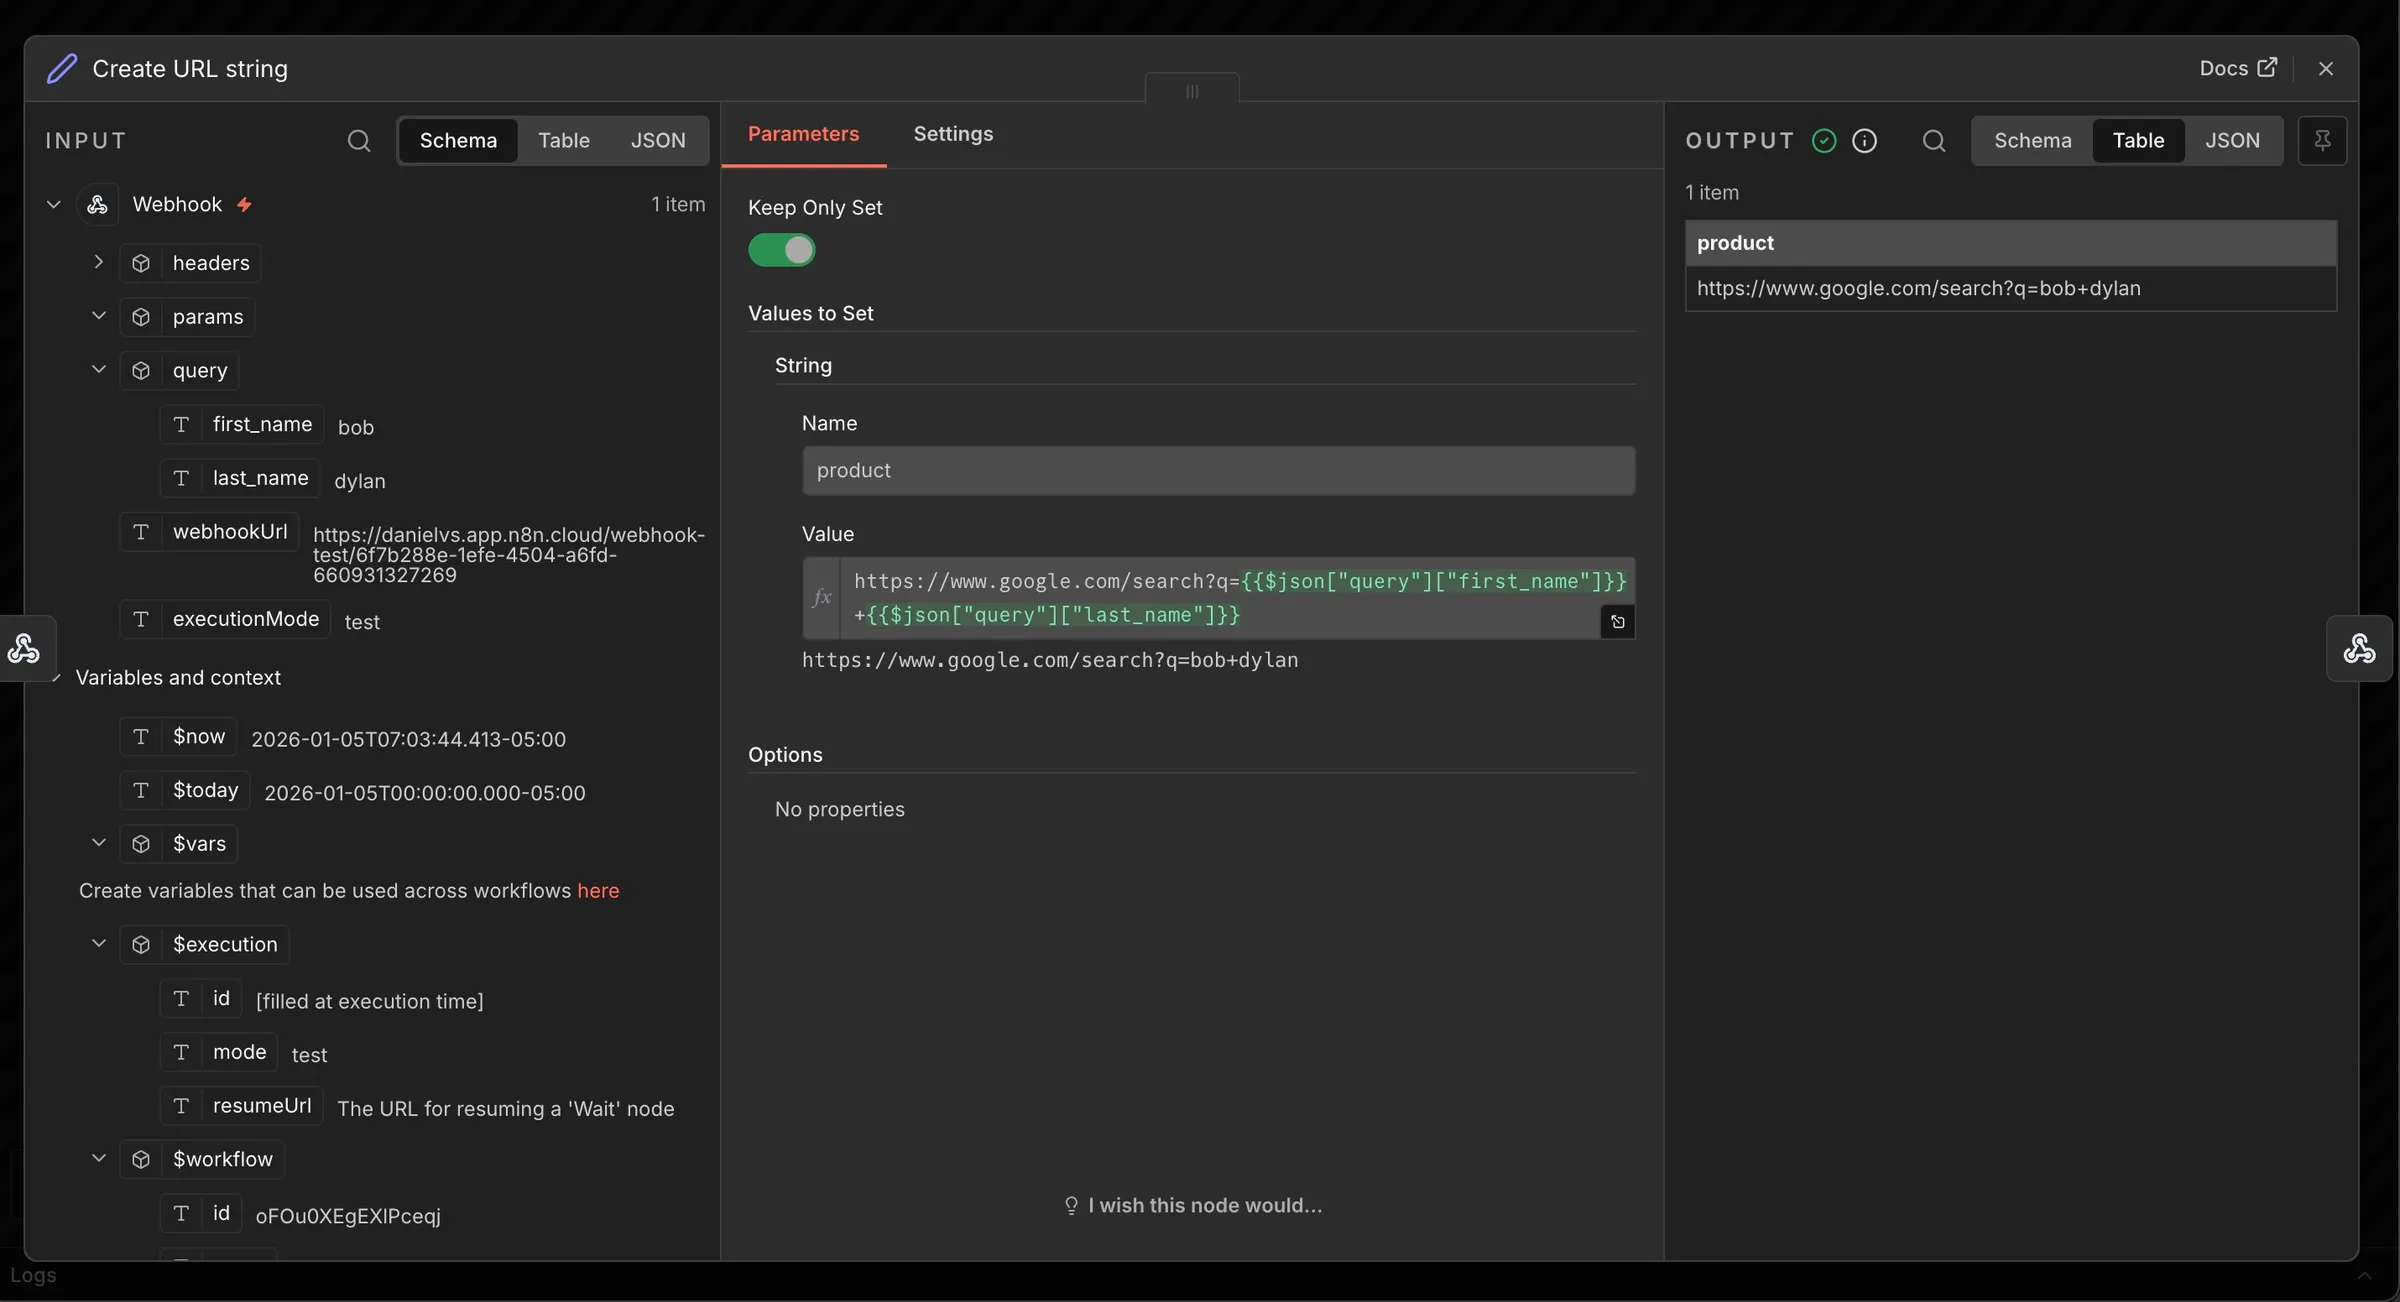2400x1302 pixels.
Task: Click the Webhook node icon in input header
Action: (x=97, y=204)
